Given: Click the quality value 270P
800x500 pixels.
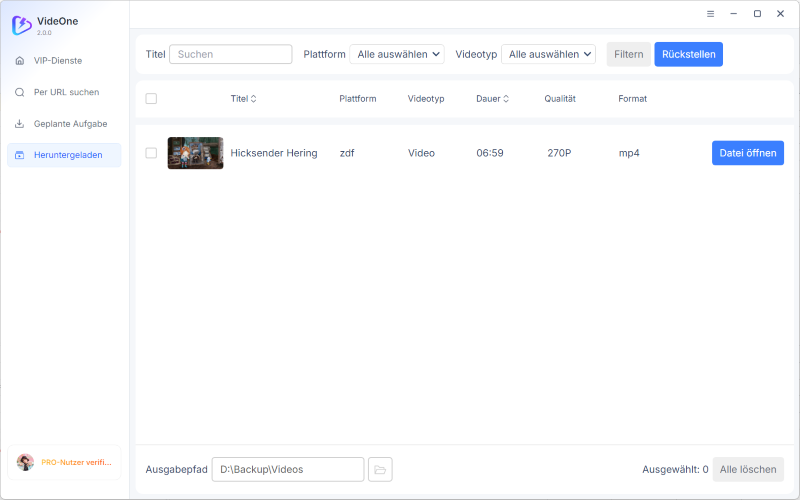Looking at the screenshot, I should (x=559, y=153).
